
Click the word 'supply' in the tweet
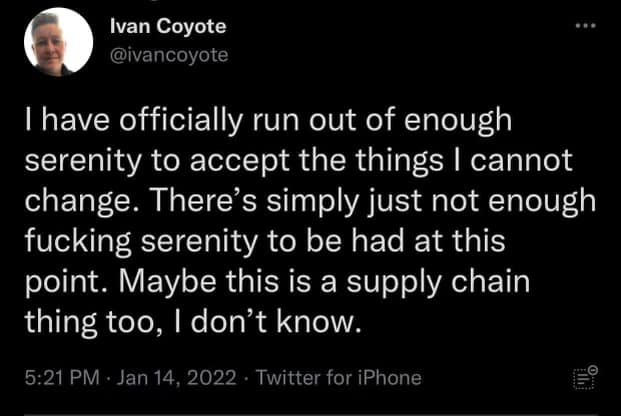(394, 282)
